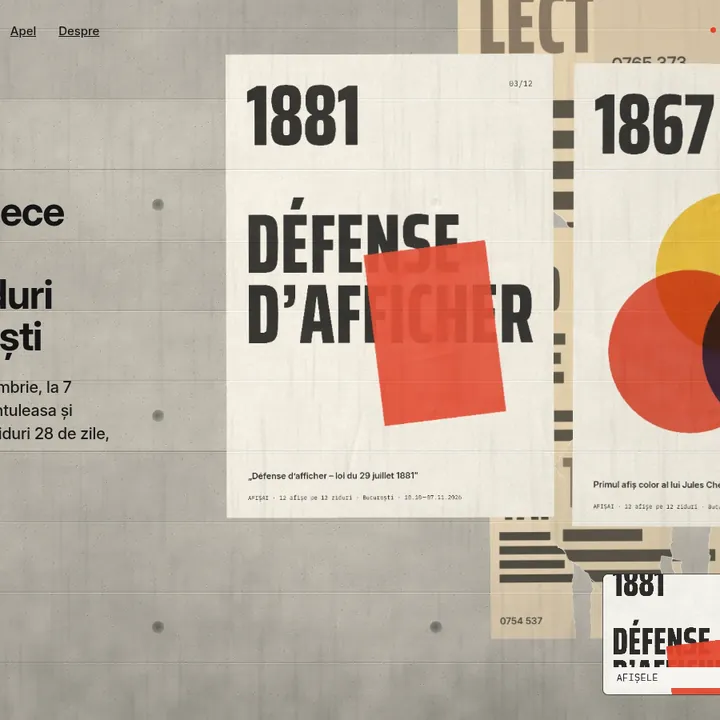Click caption Primul afiș color al lui Jules
720x720 pixels.
(656, 484)
